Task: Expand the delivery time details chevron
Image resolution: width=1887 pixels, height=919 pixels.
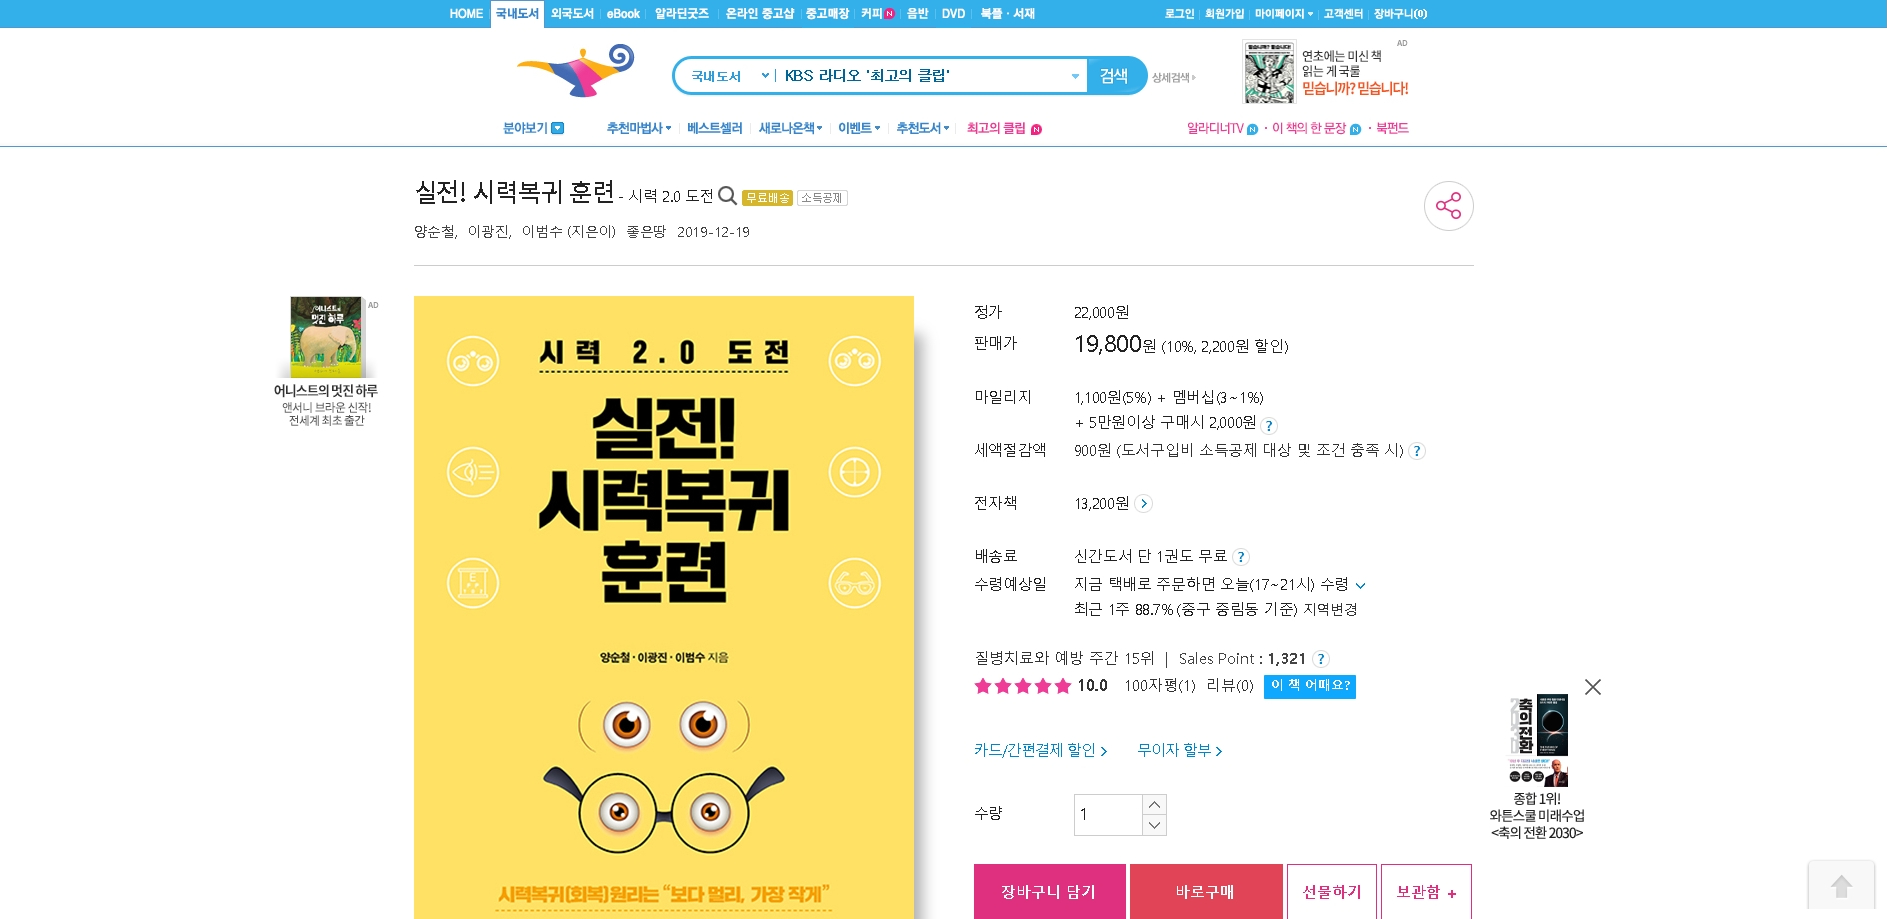Action: 1360,585
